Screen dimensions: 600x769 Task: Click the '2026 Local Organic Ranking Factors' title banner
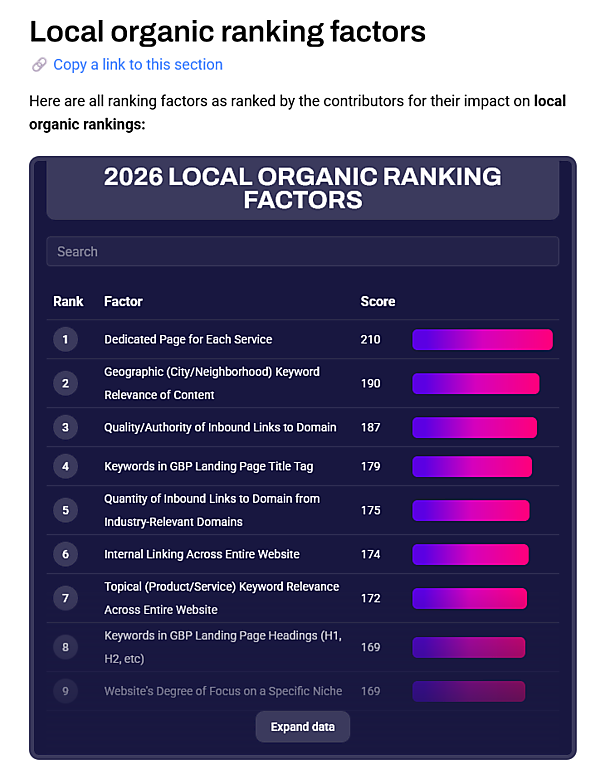tap(302, 189)
